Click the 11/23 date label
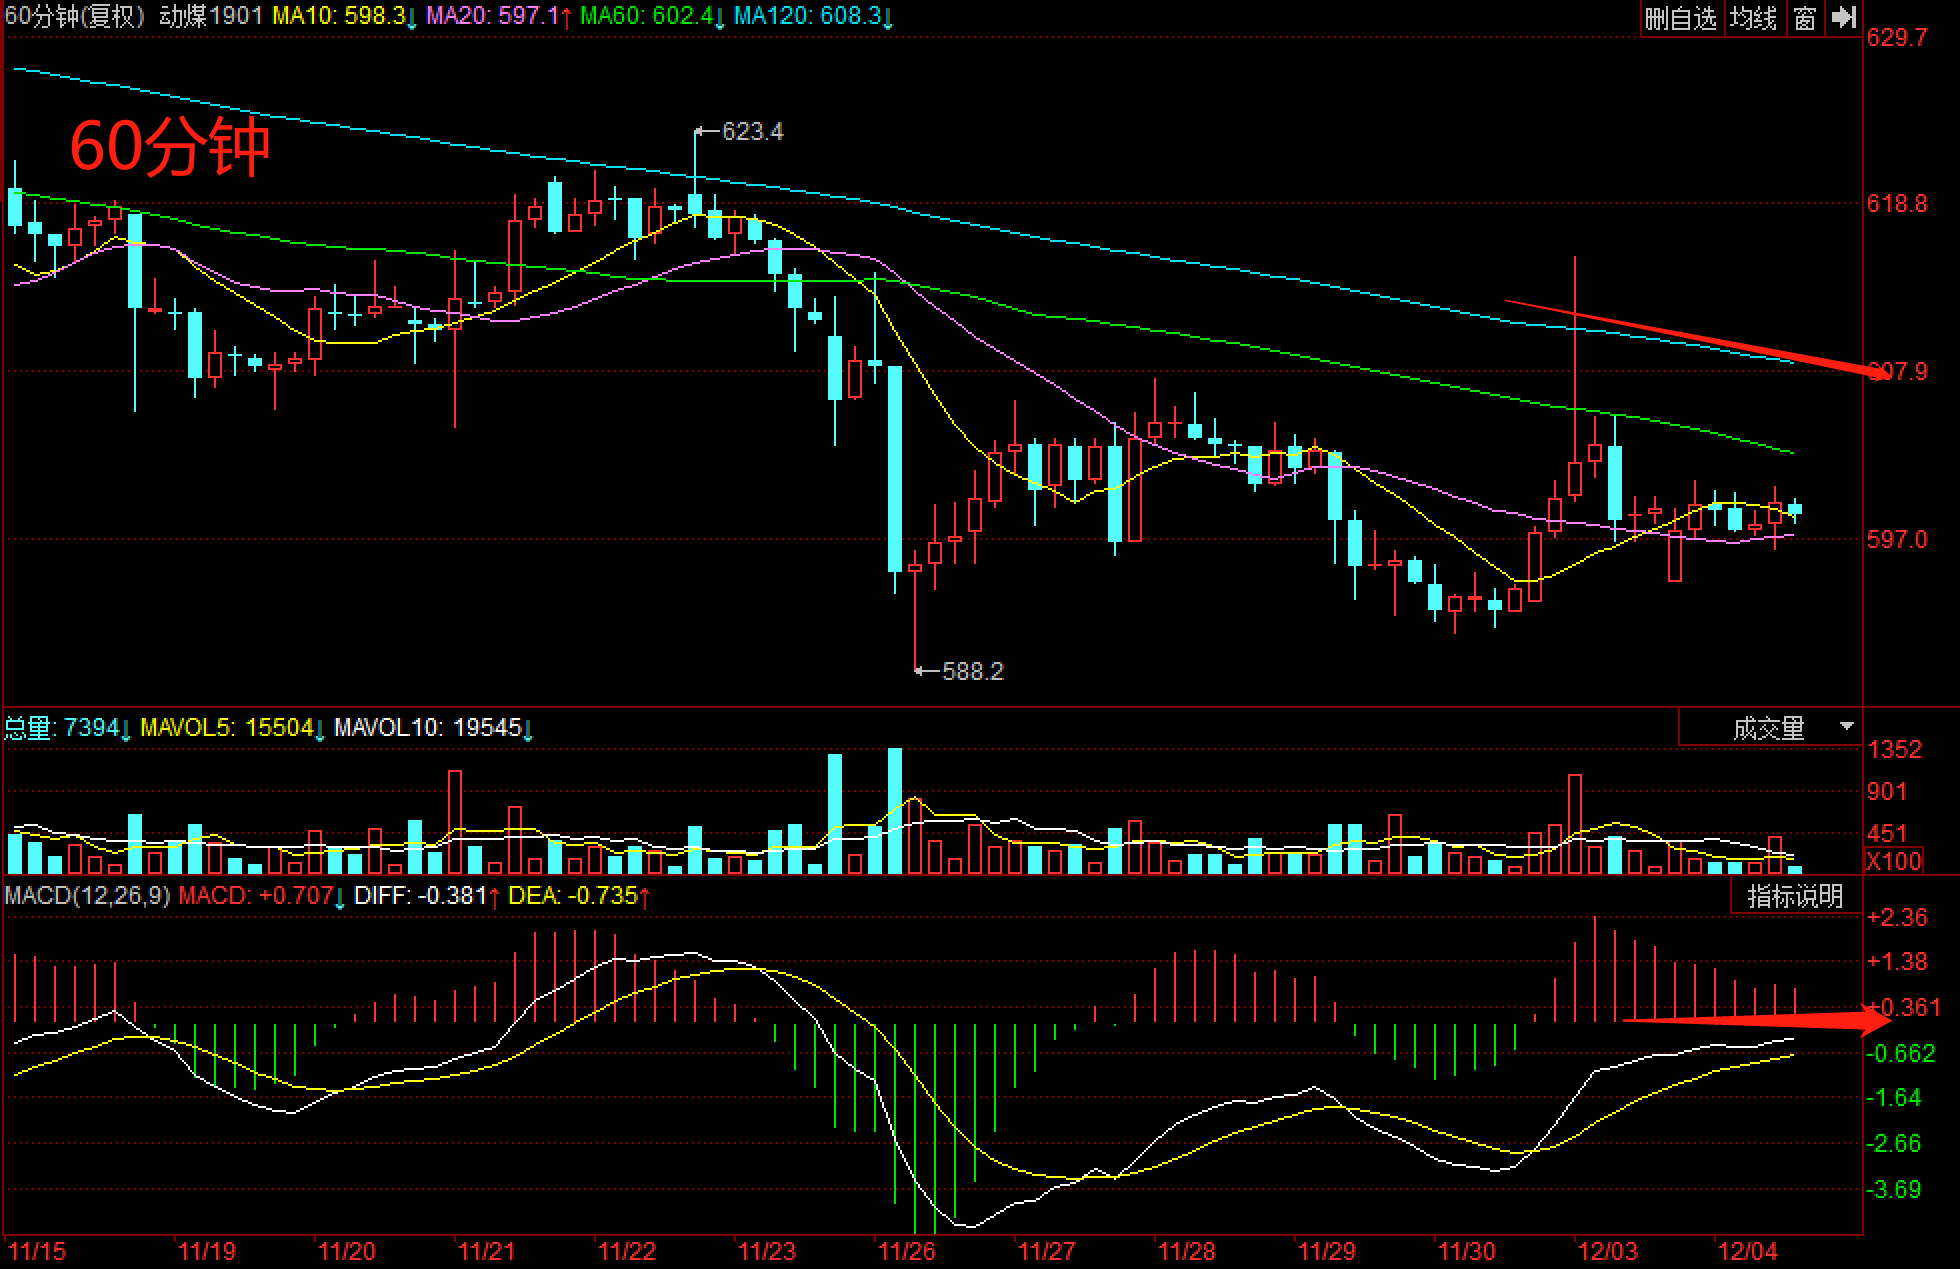The height and width of the screenshot is (1269, 1960). (x=767, y=1251)
